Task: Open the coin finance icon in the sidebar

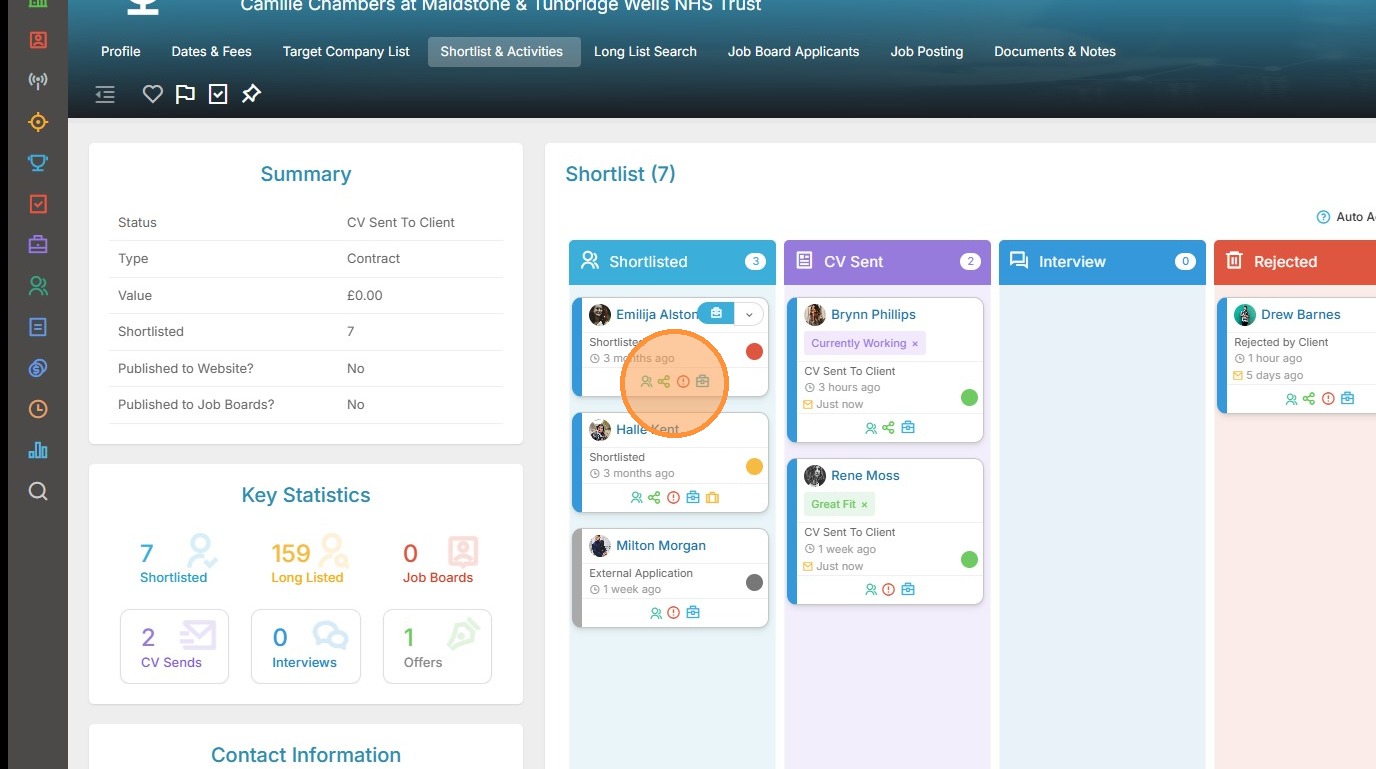Action: (38, 368)
